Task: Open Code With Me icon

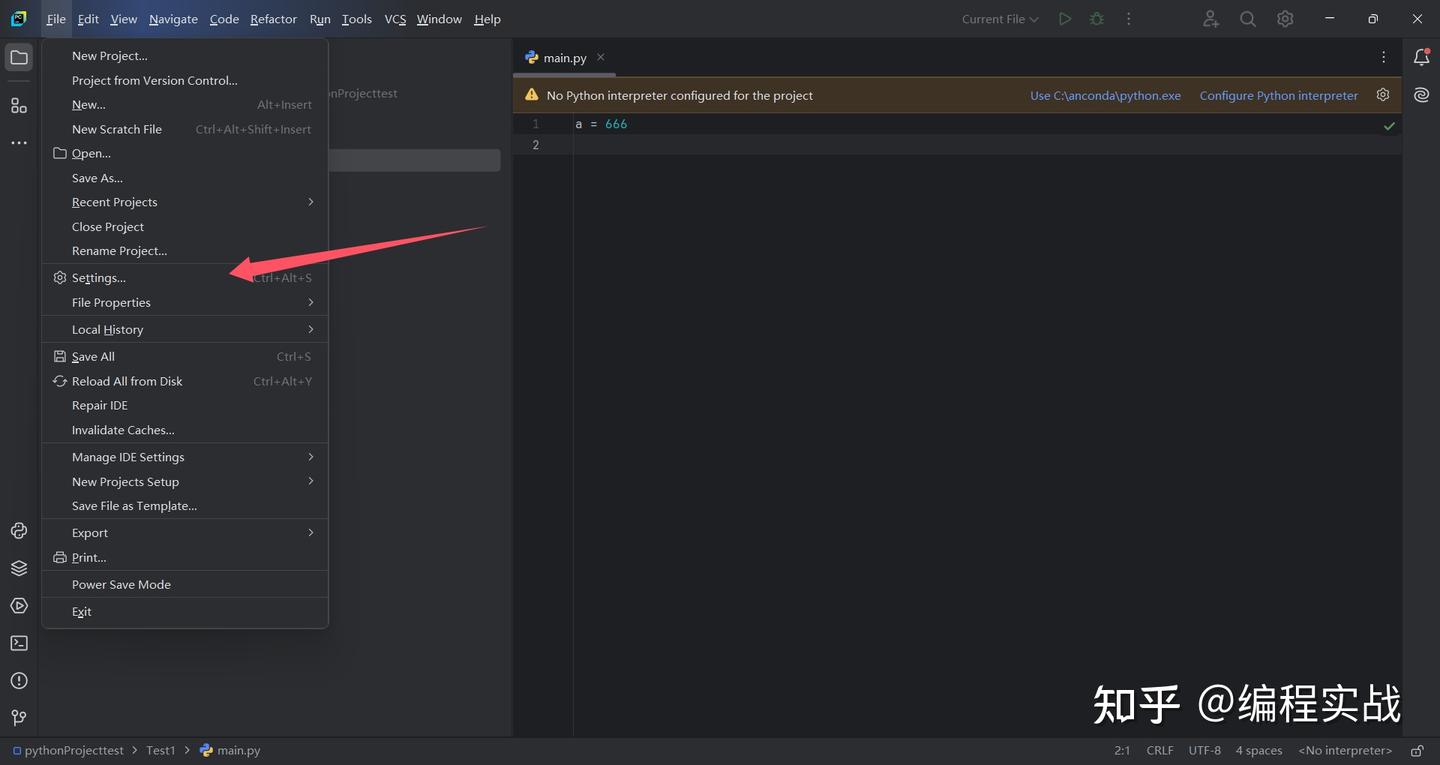Action: point(1211,19)
